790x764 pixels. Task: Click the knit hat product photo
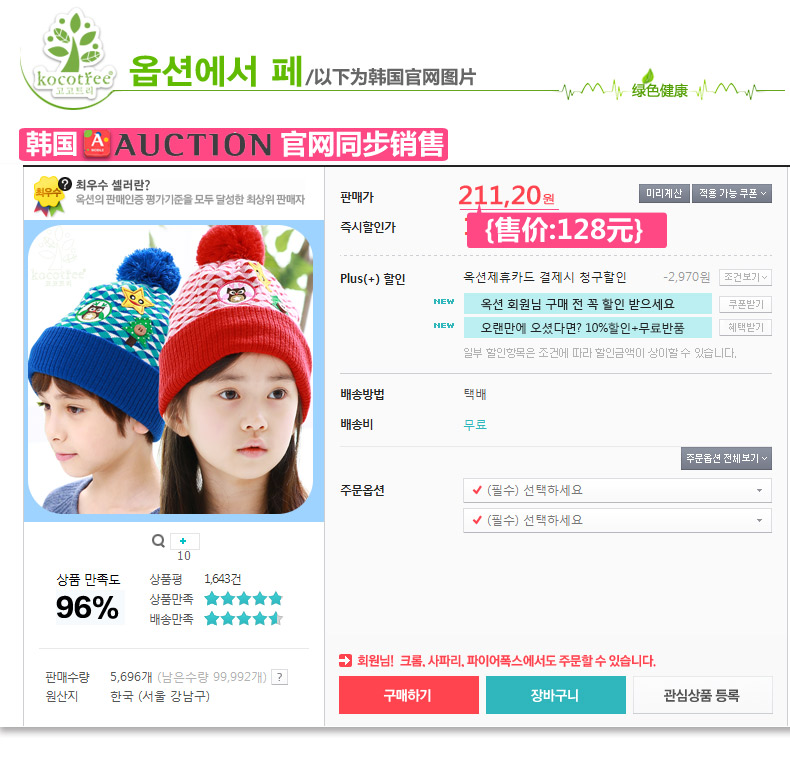173,370
